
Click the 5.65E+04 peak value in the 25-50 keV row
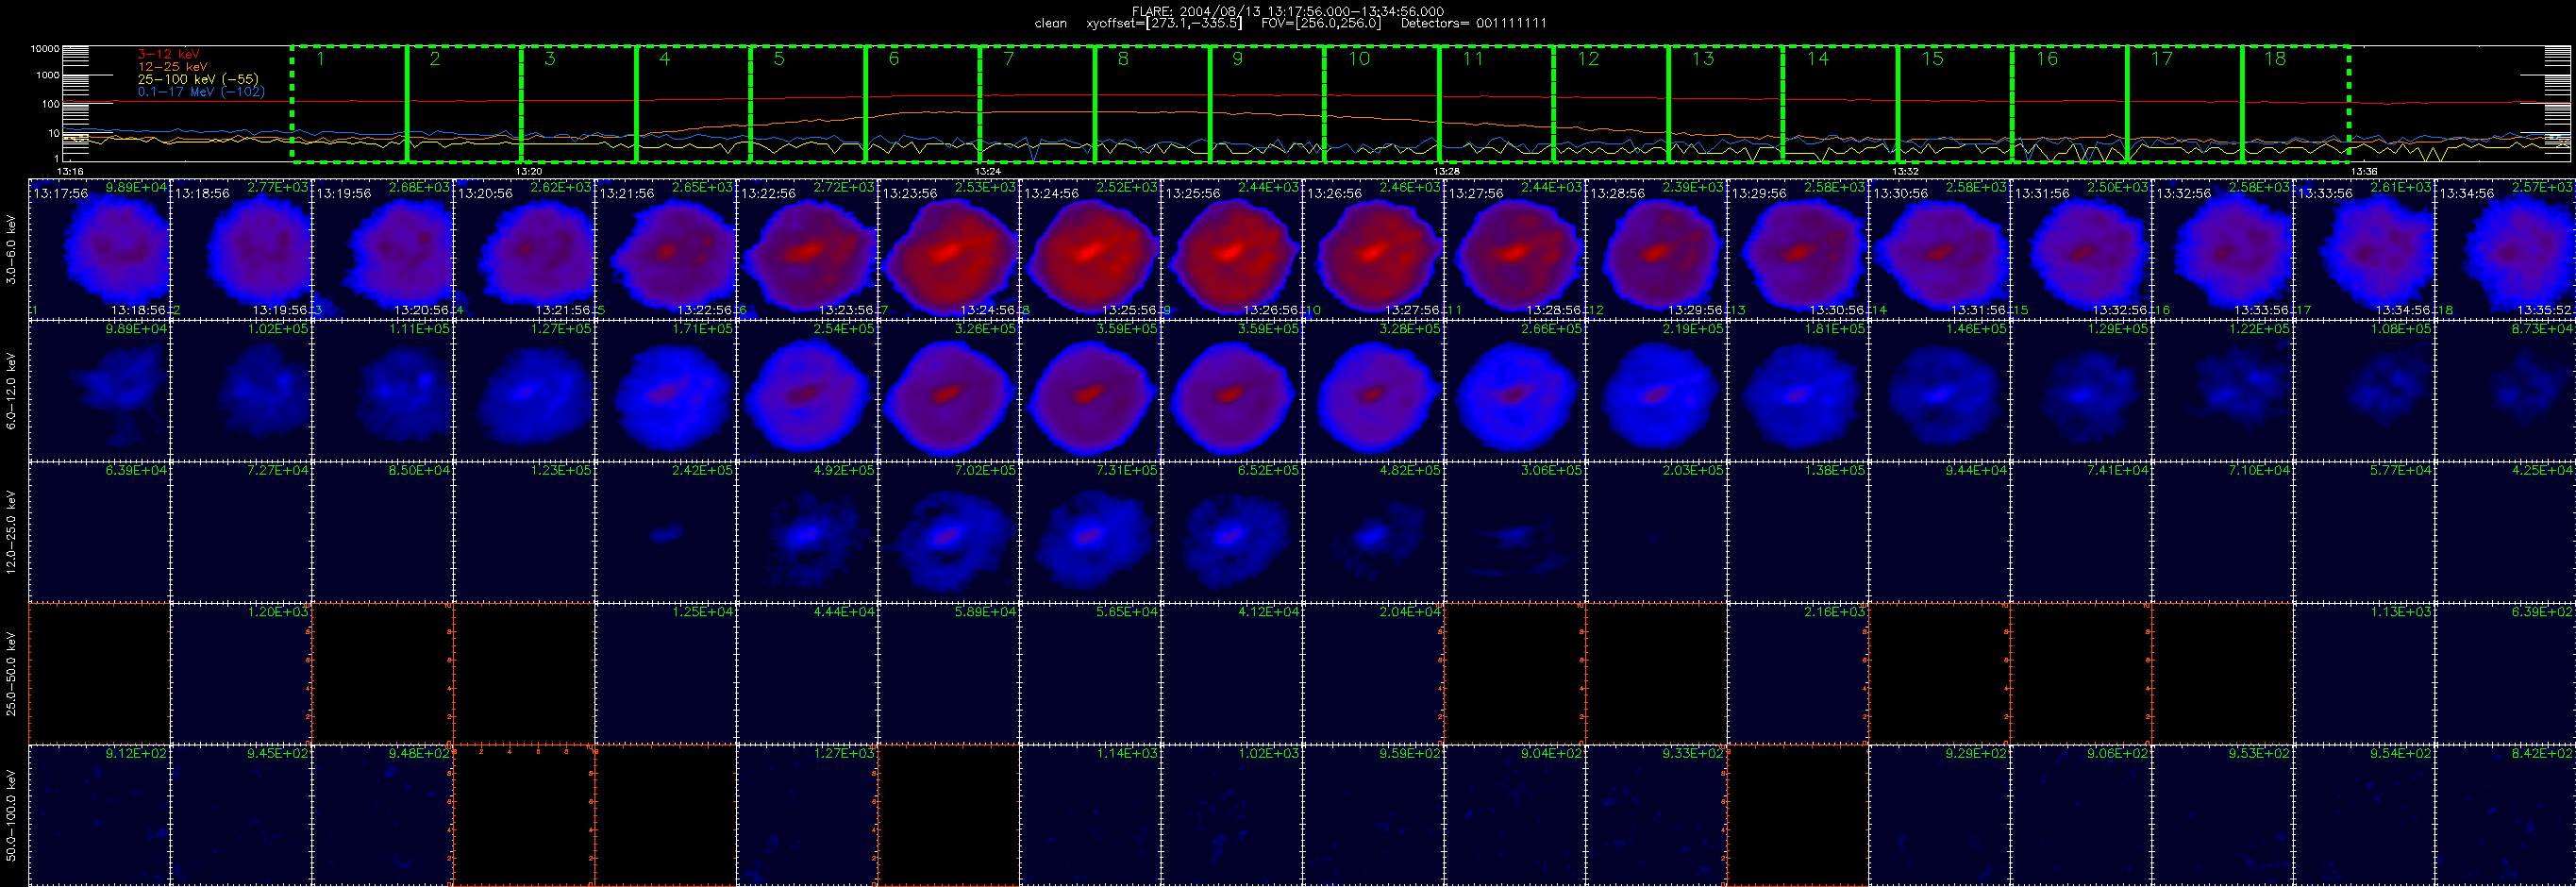pos(1128,611)
